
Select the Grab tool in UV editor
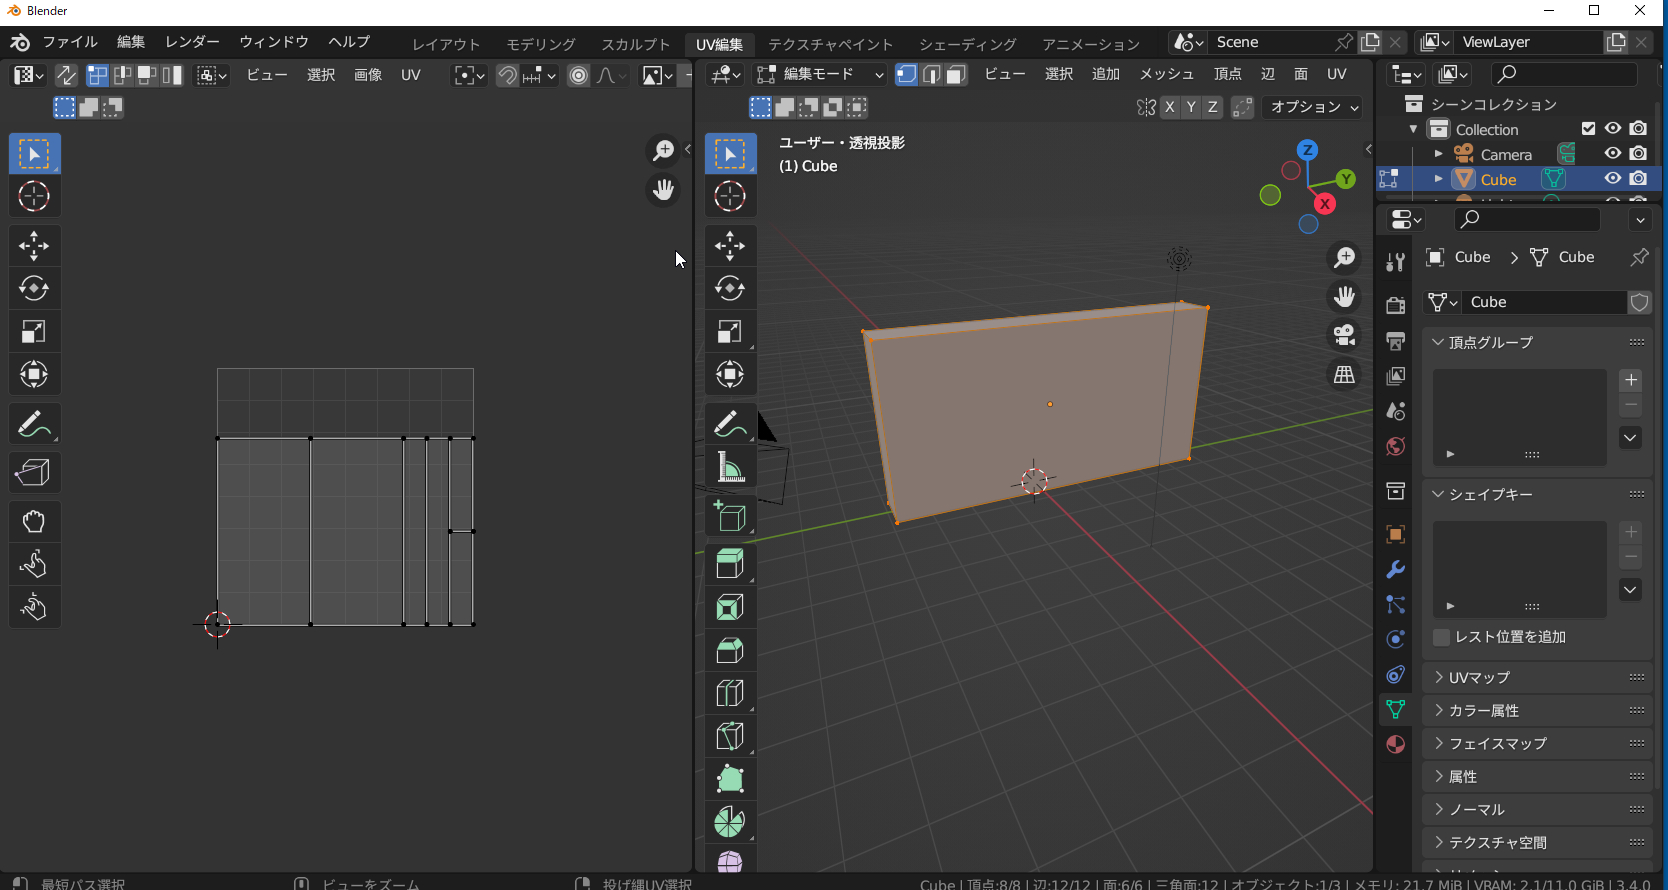click(x=34, y=521)
